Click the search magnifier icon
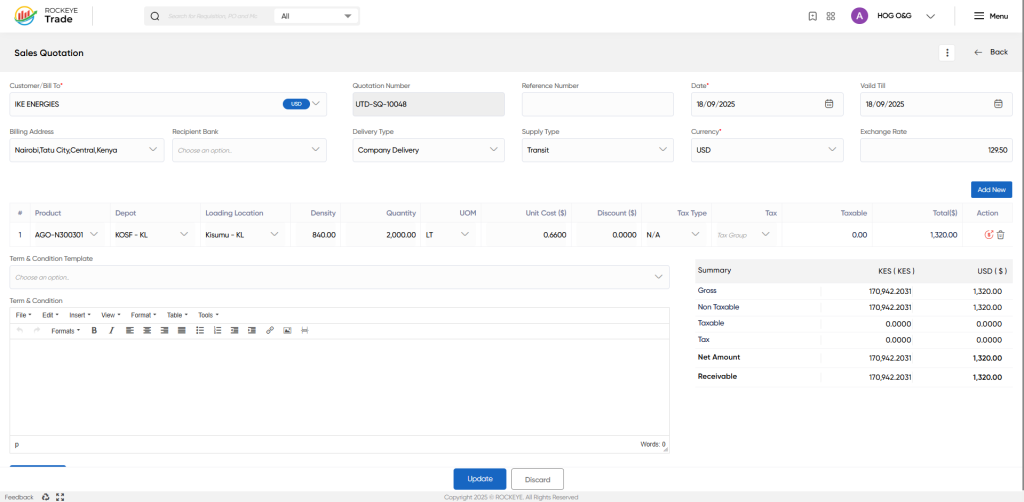 click(x=155, y=16)
